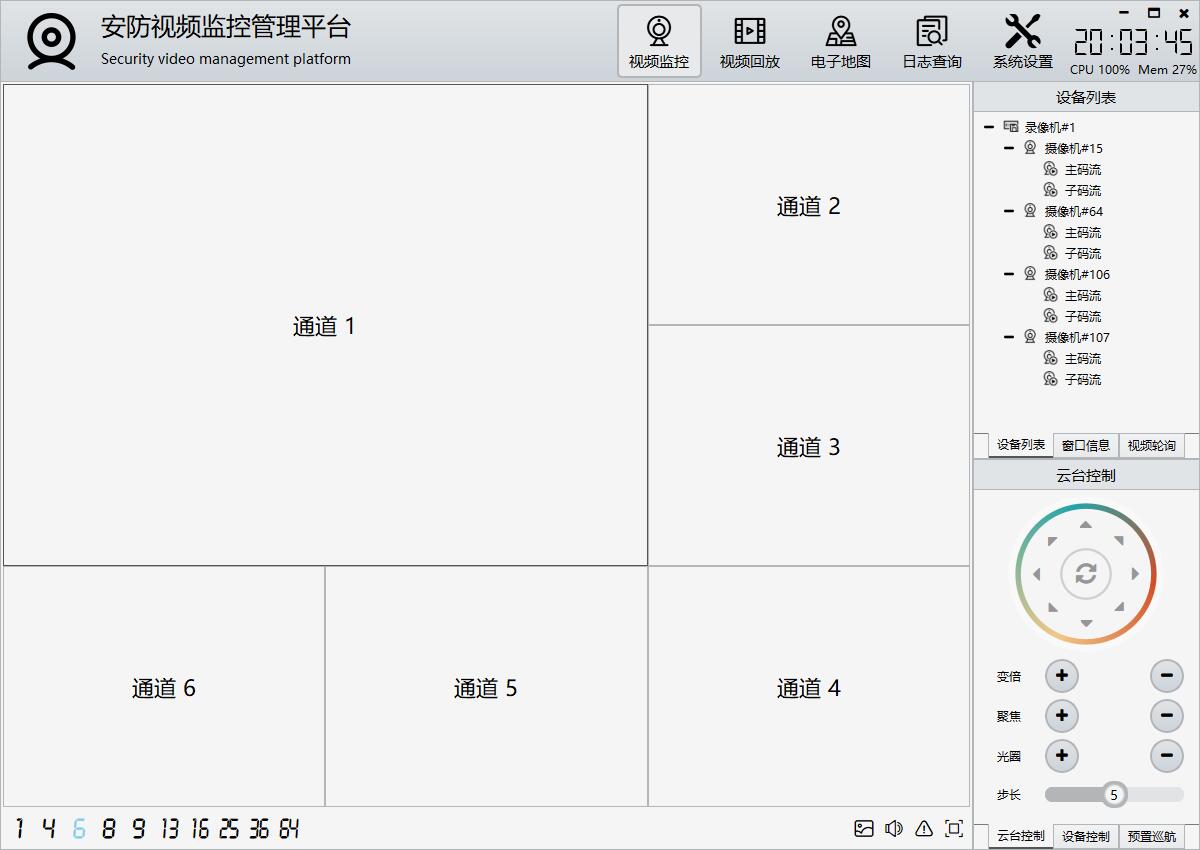The width and height of the screenshot is (1200, 850).
Task: Switch to the 窗口信息 tab
Action: [1085, 445]
